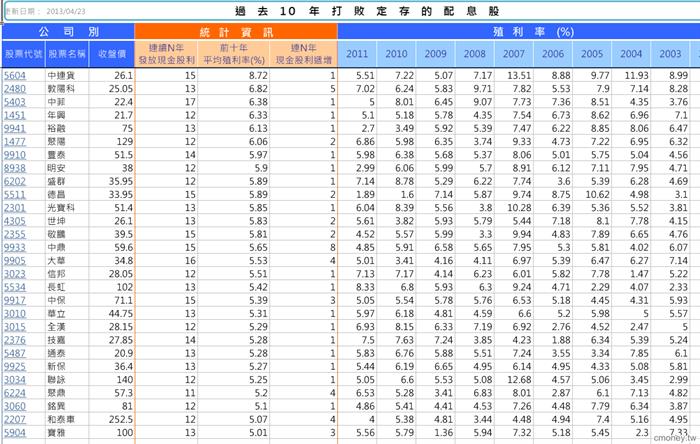This screenshot has height=444, width=700.
Task: Open stock code 9905 link
Action: click(x=15, y=261)
